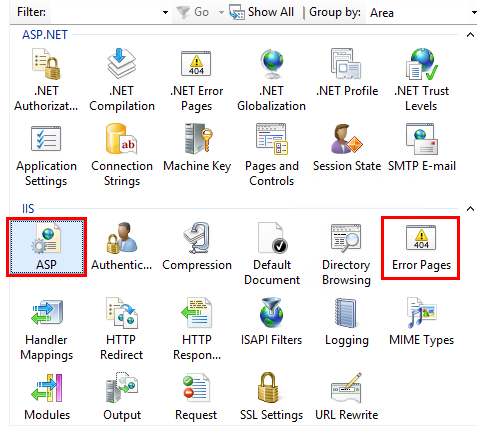This screenshot has height=428, width=477.
Task: Open Connection Strings feature
Action: (122, 155)
